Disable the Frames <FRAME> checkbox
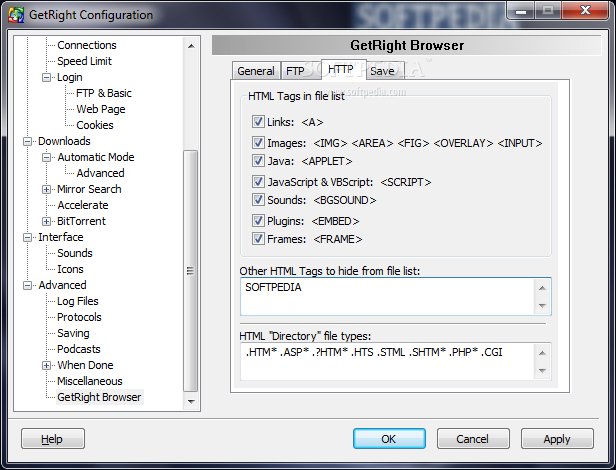The width and height of the screenshot is (616, 470). click(258, 239)
